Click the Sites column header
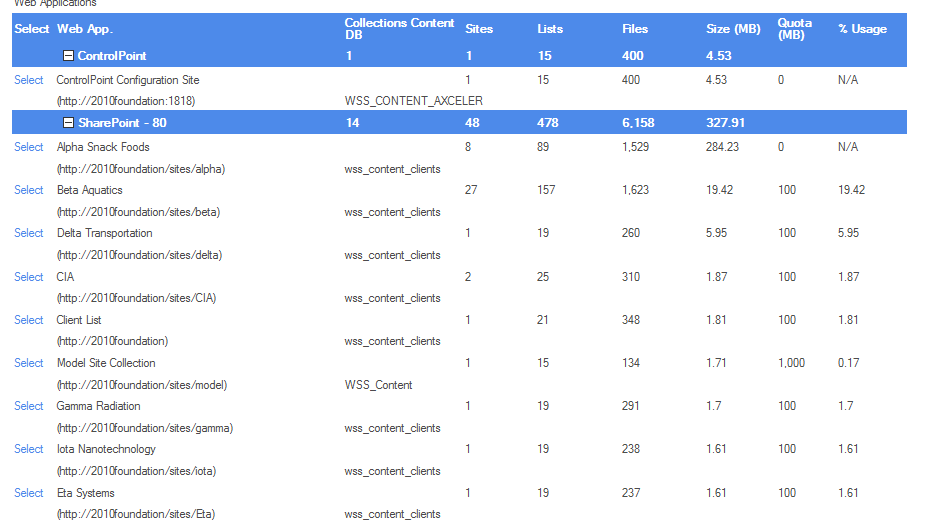This screenshot has height=522, width=926. 479,29
